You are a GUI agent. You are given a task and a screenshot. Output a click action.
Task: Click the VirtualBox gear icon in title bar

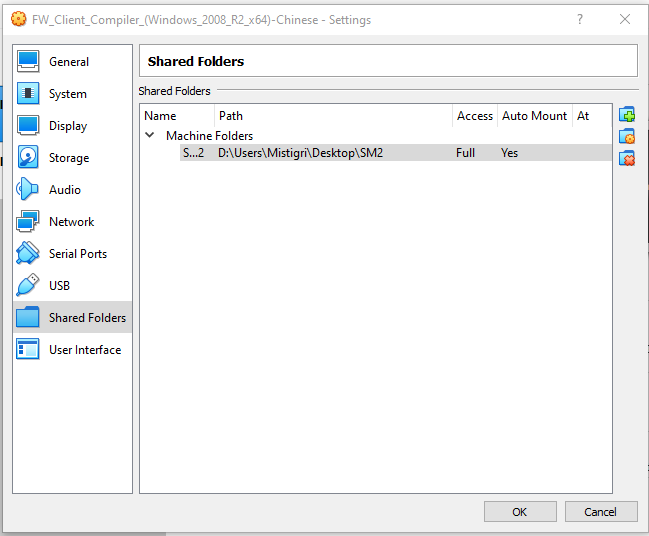point(19,19)
